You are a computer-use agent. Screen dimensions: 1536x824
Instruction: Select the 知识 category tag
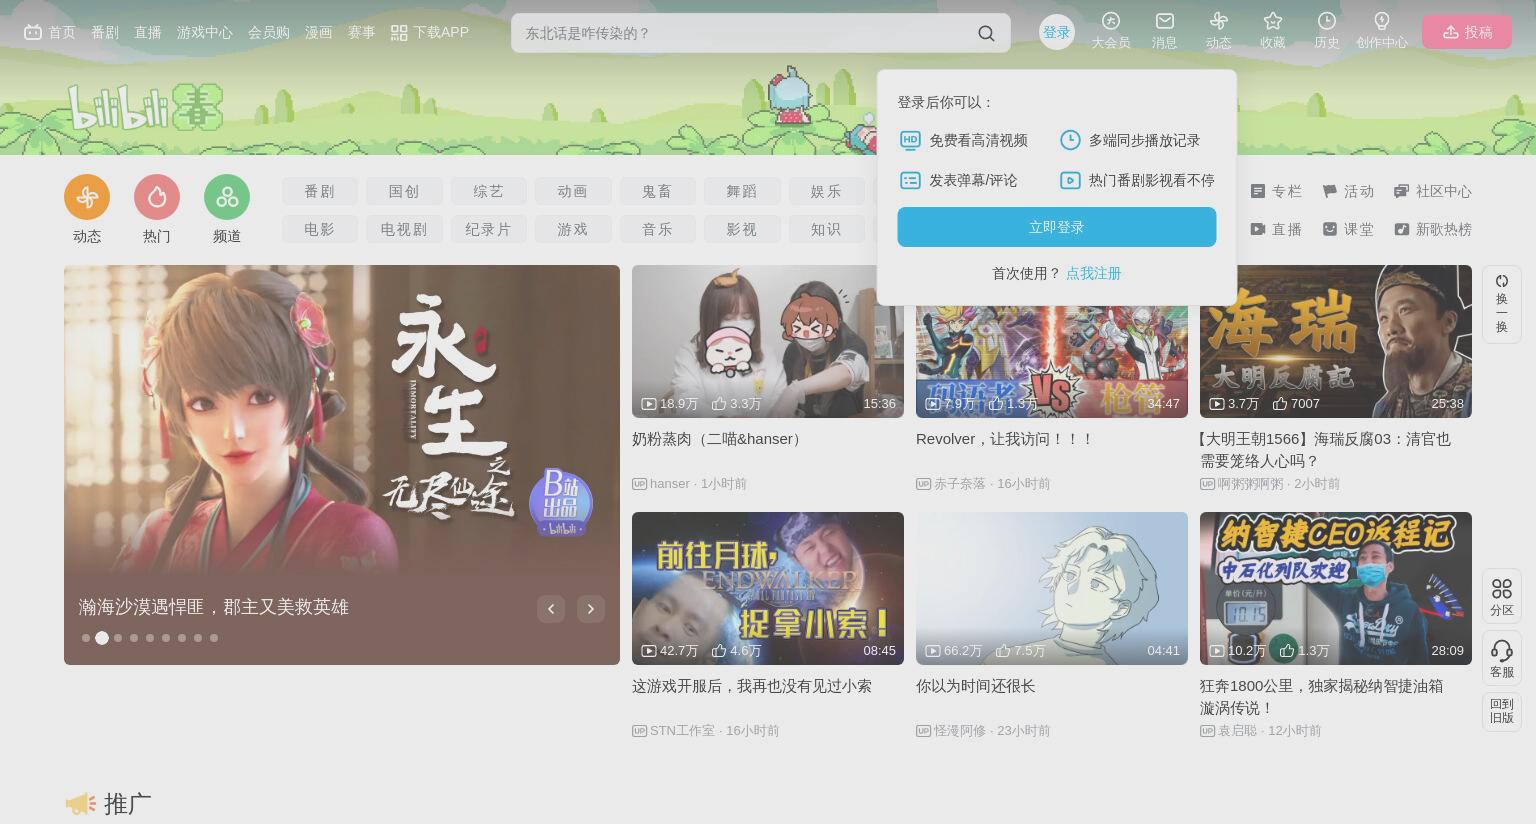(x=826, y=229)
